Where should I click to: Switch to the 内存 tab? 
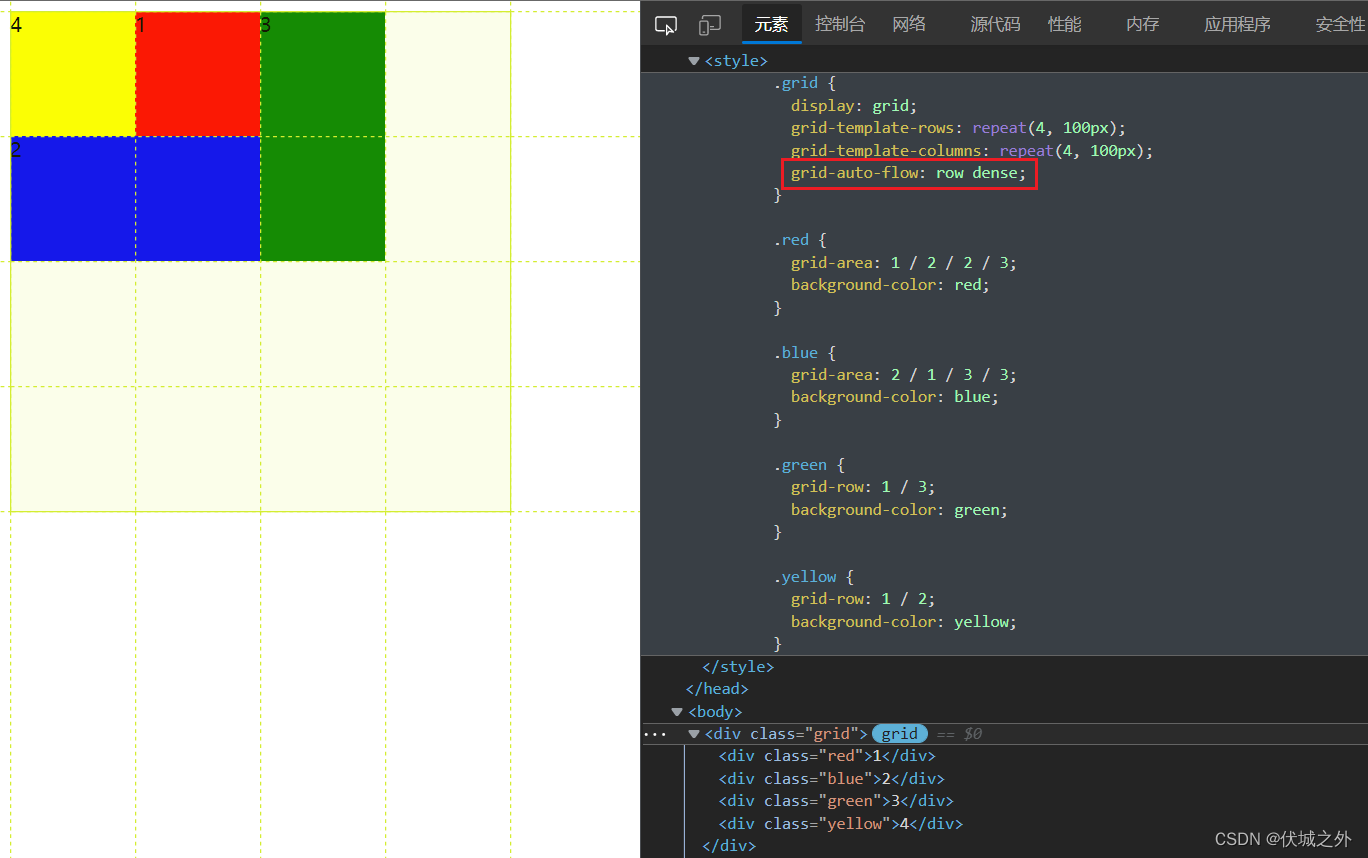coord(1143,25)
